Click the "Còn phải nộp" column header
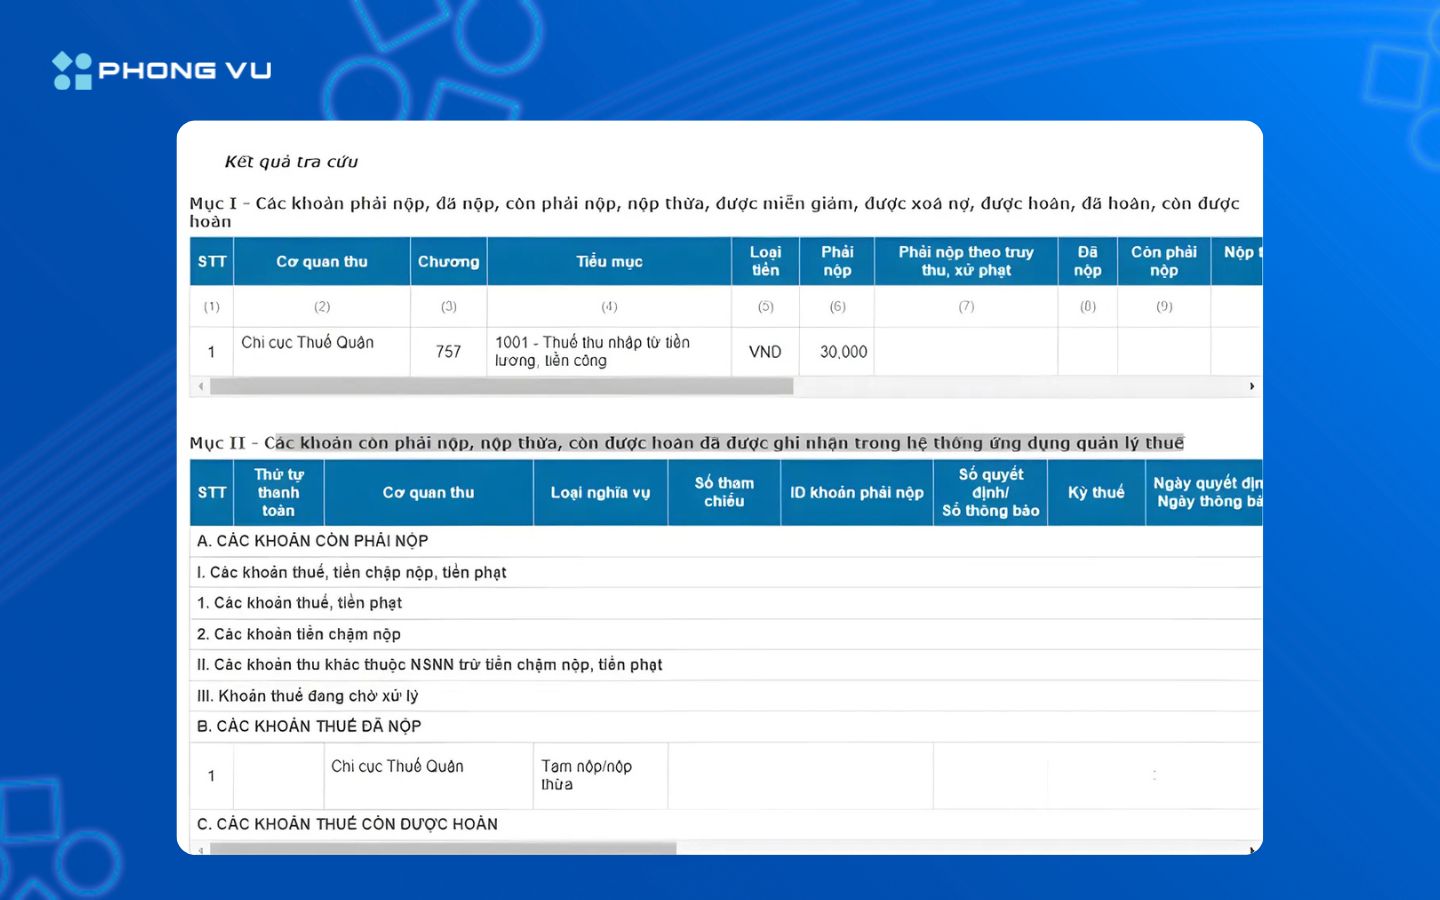This screenshot has width=1440, height=900. (x=1164, y=262)
